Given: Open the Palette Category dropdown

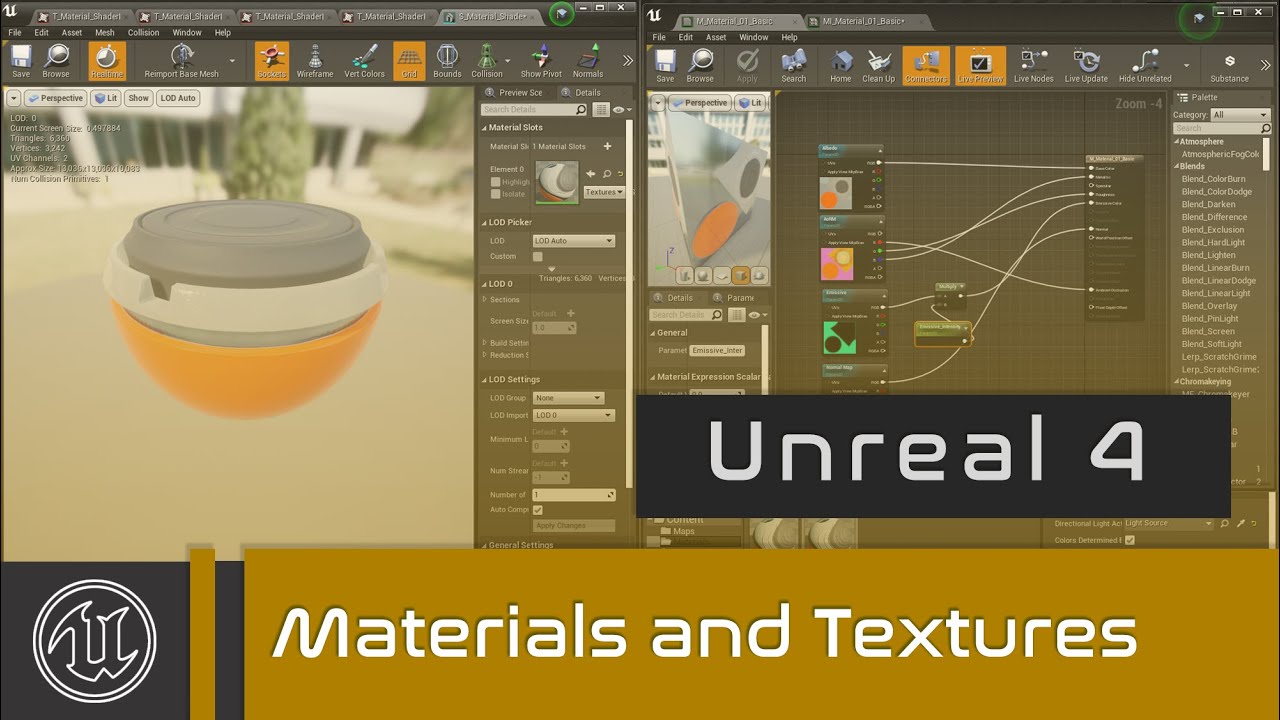Looking at the screenshot, I should coord(1240,115).
